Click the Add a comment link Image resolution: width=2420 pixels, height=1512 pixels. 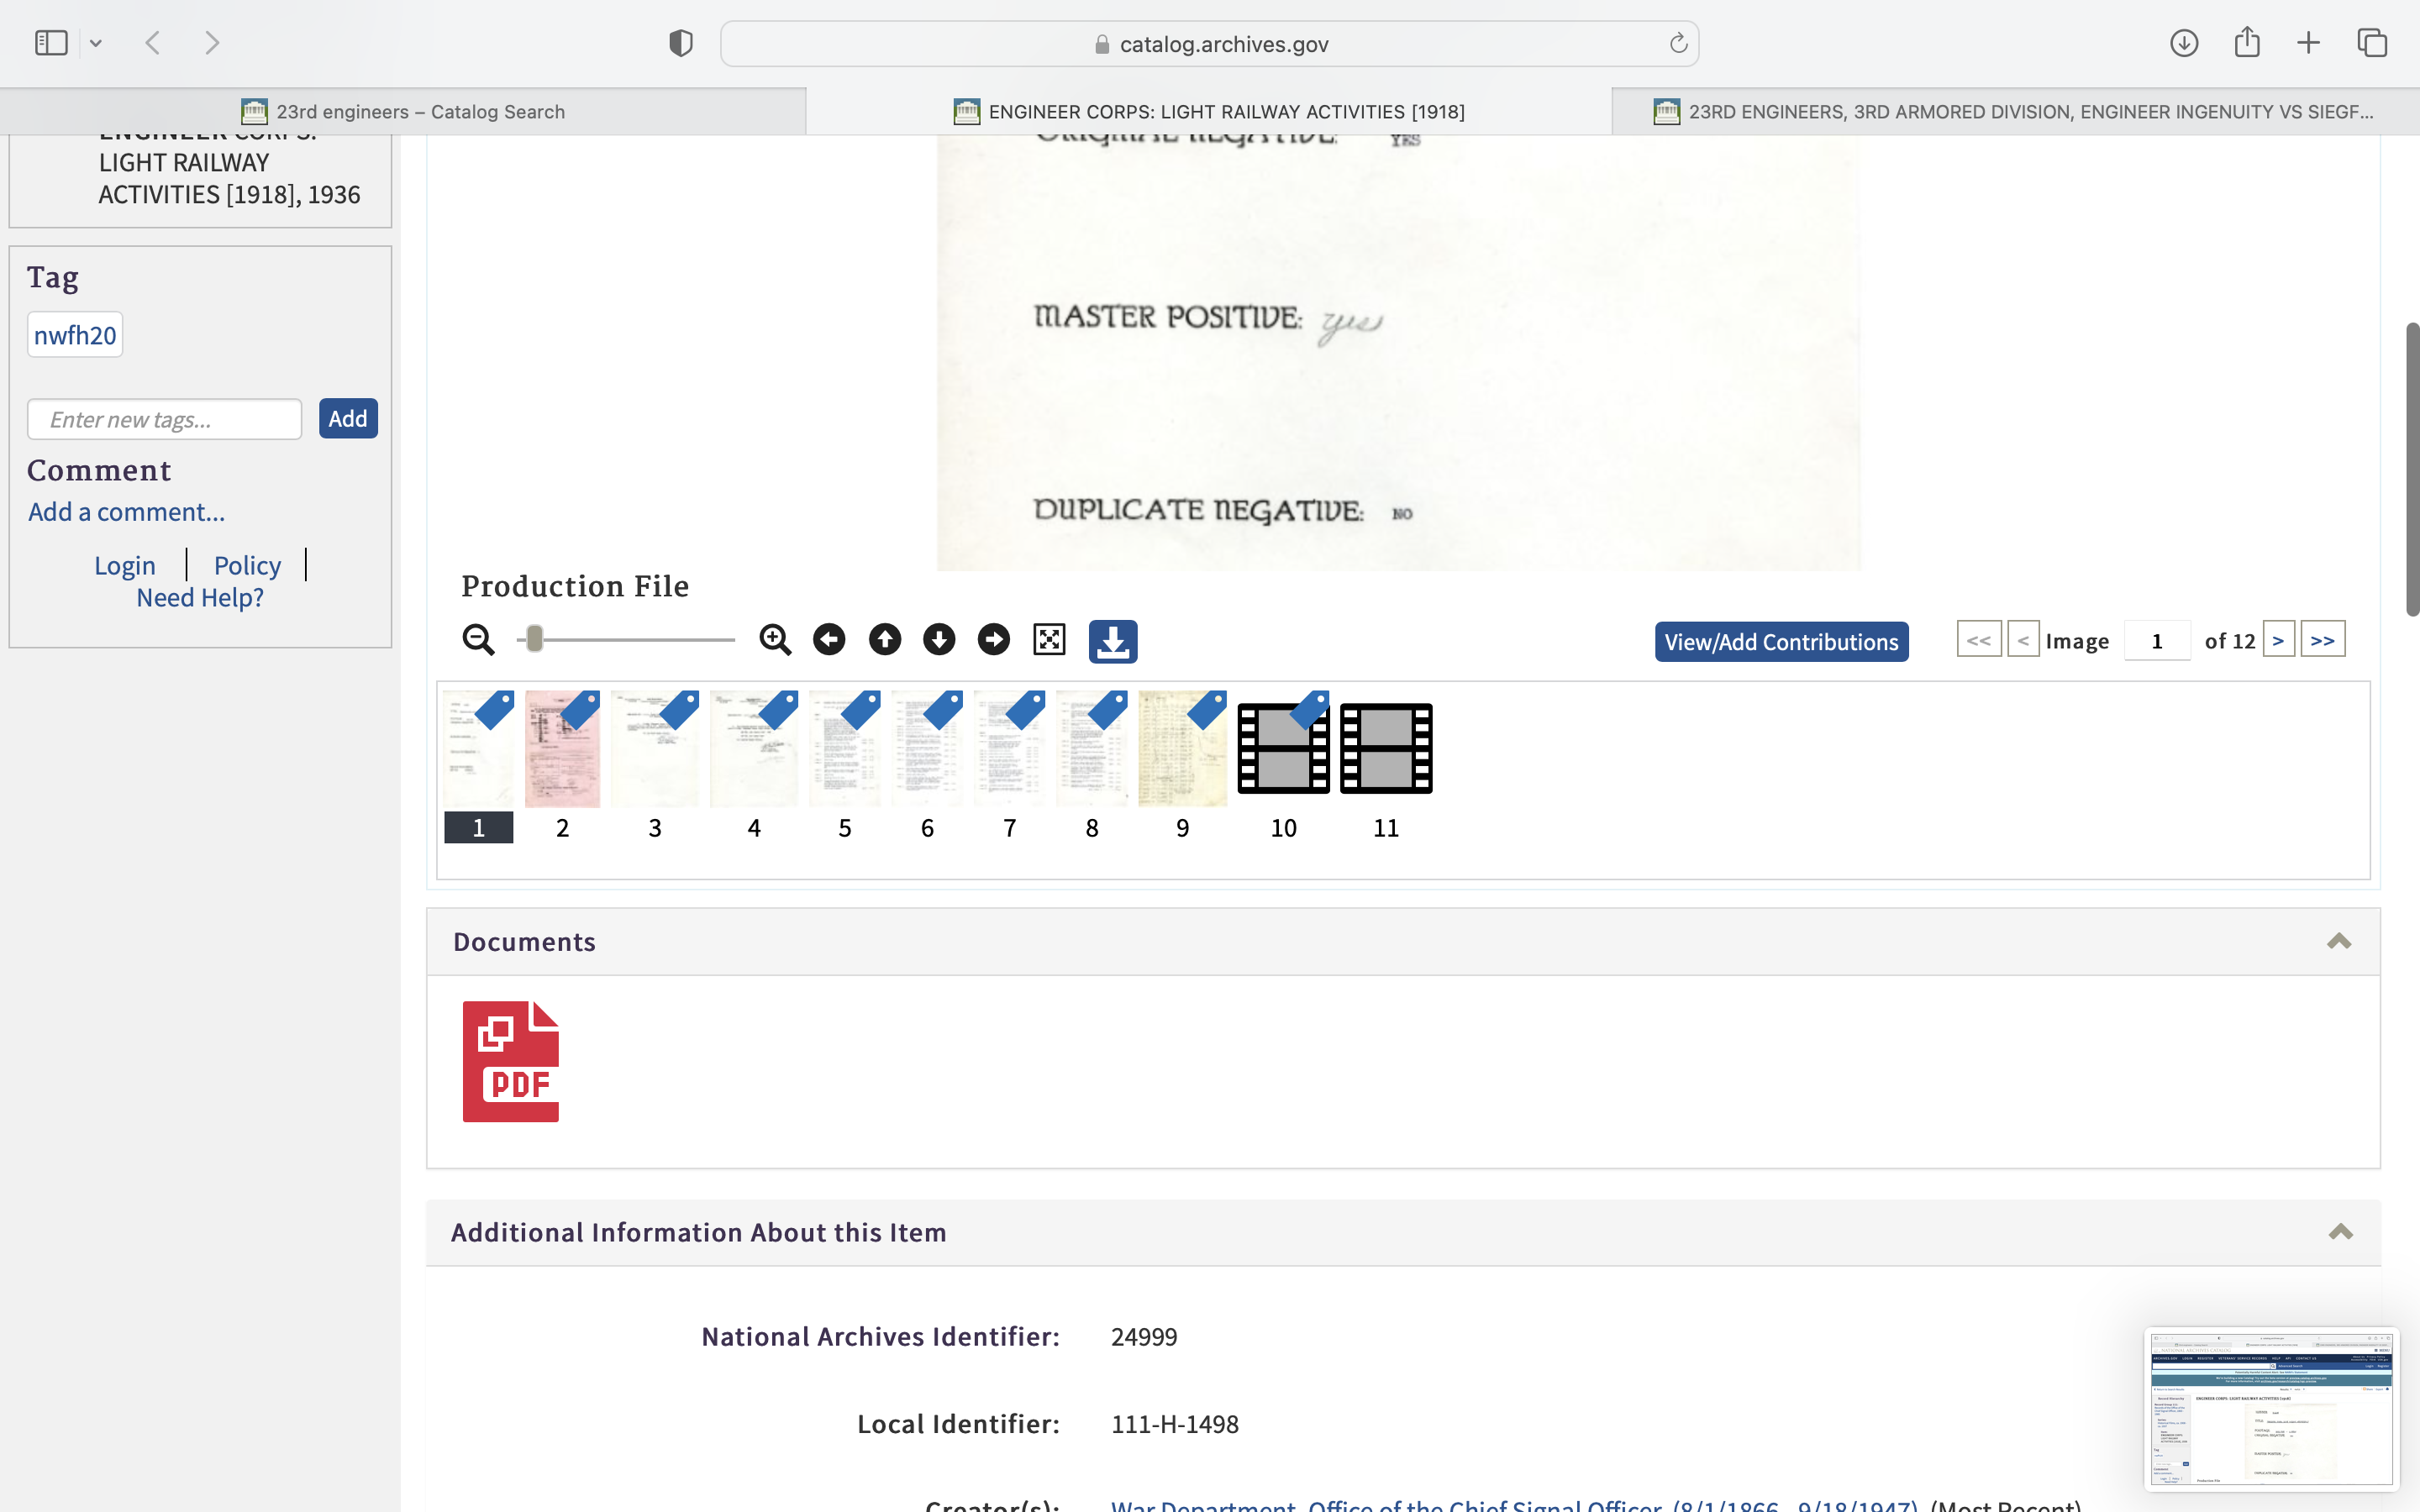(x=127, y=512)
